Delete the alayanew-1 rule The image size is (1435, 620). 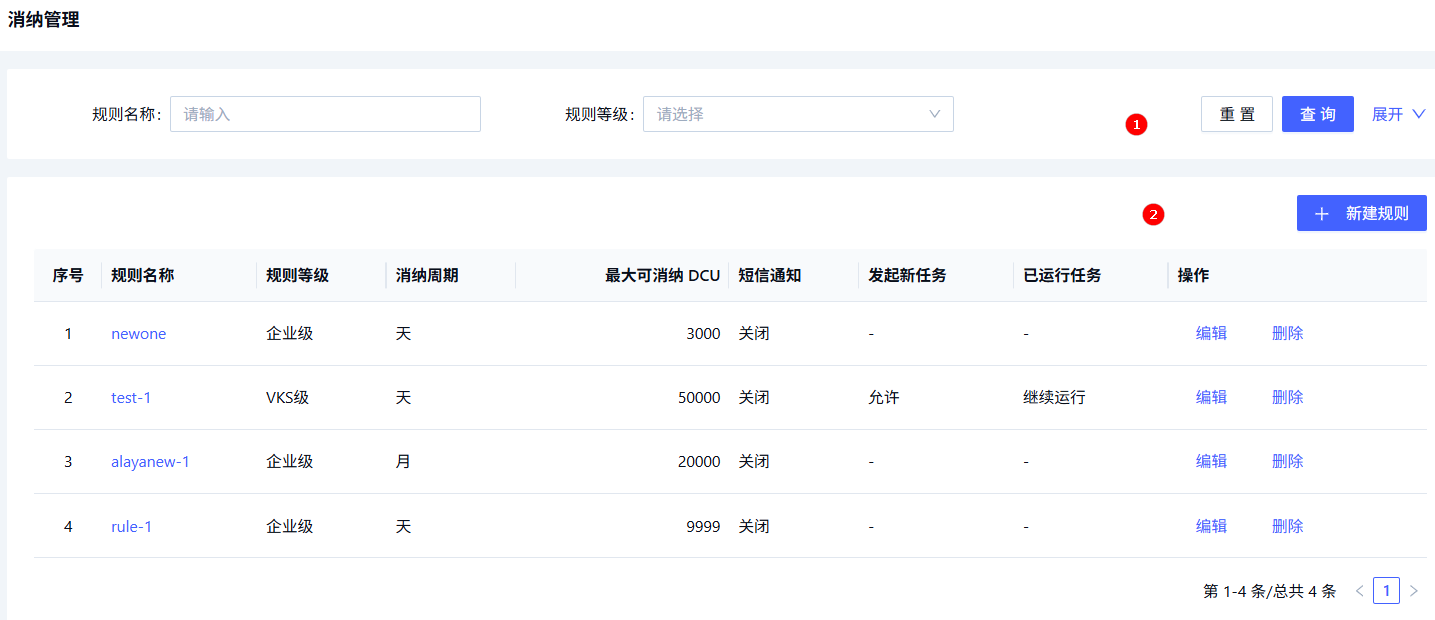pyautogui.click(x=1287, y=462)
